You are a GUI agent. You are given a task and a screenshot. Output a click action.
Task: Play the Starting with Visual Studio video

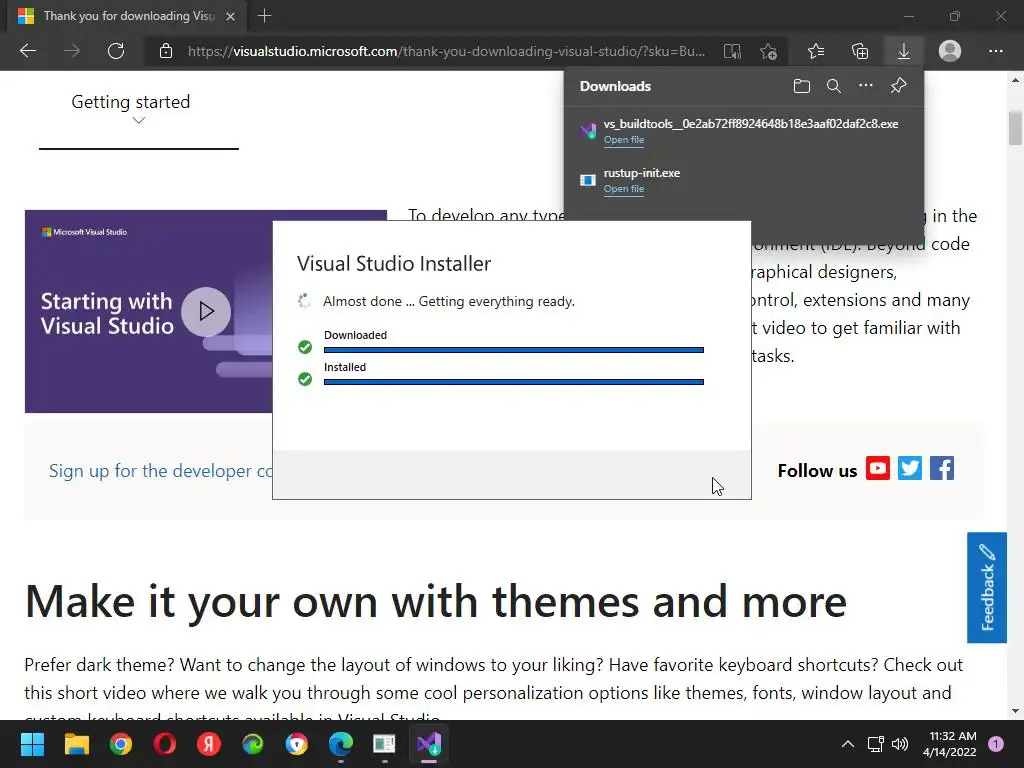(x=206, y=312)
